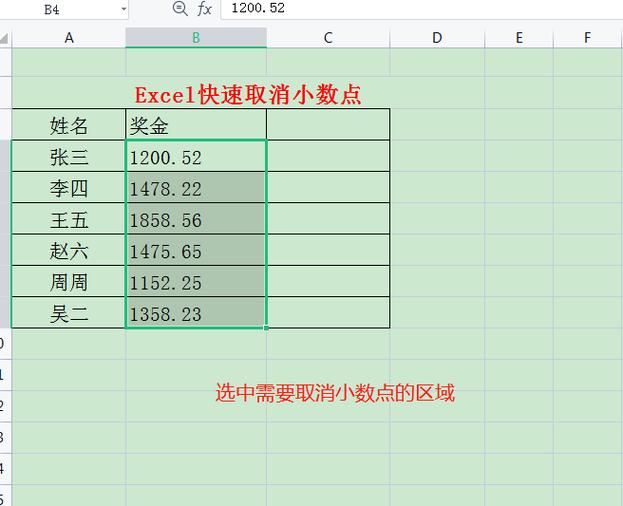
Task: Select the cell '李四'
Action: pos(69,187)
